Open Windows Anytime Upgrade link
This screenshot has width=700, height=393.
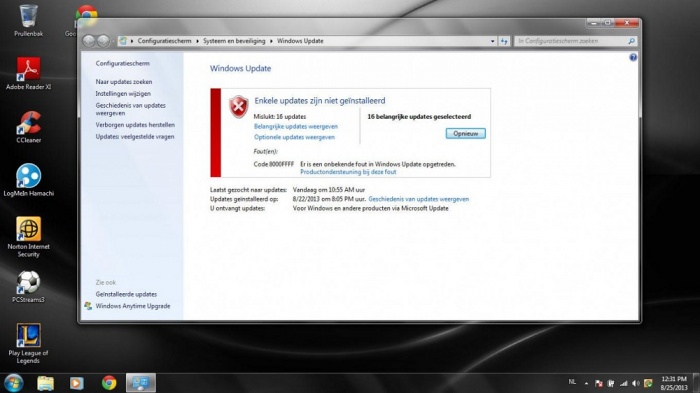(133, 306)
